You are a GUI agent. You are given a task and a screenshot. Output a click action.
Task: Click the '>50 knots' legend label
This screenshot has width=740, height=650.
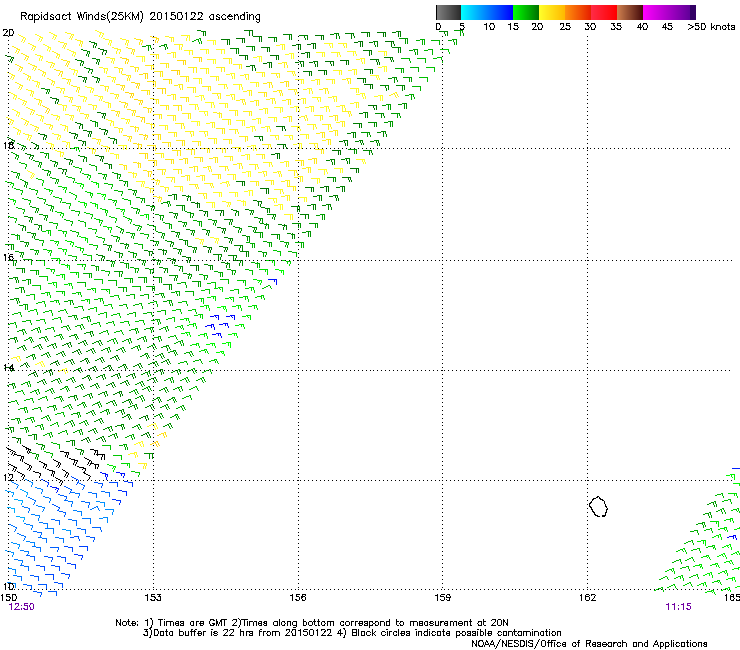click(711, 27)
